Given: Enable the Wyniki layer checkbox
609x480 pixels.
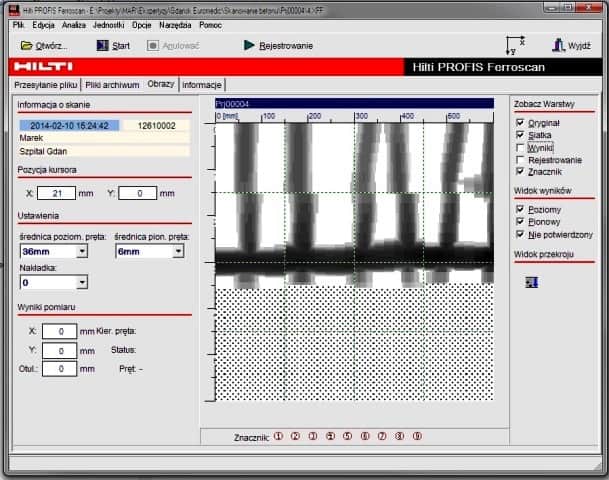Looking at the screenshot, I should [519, 147].
